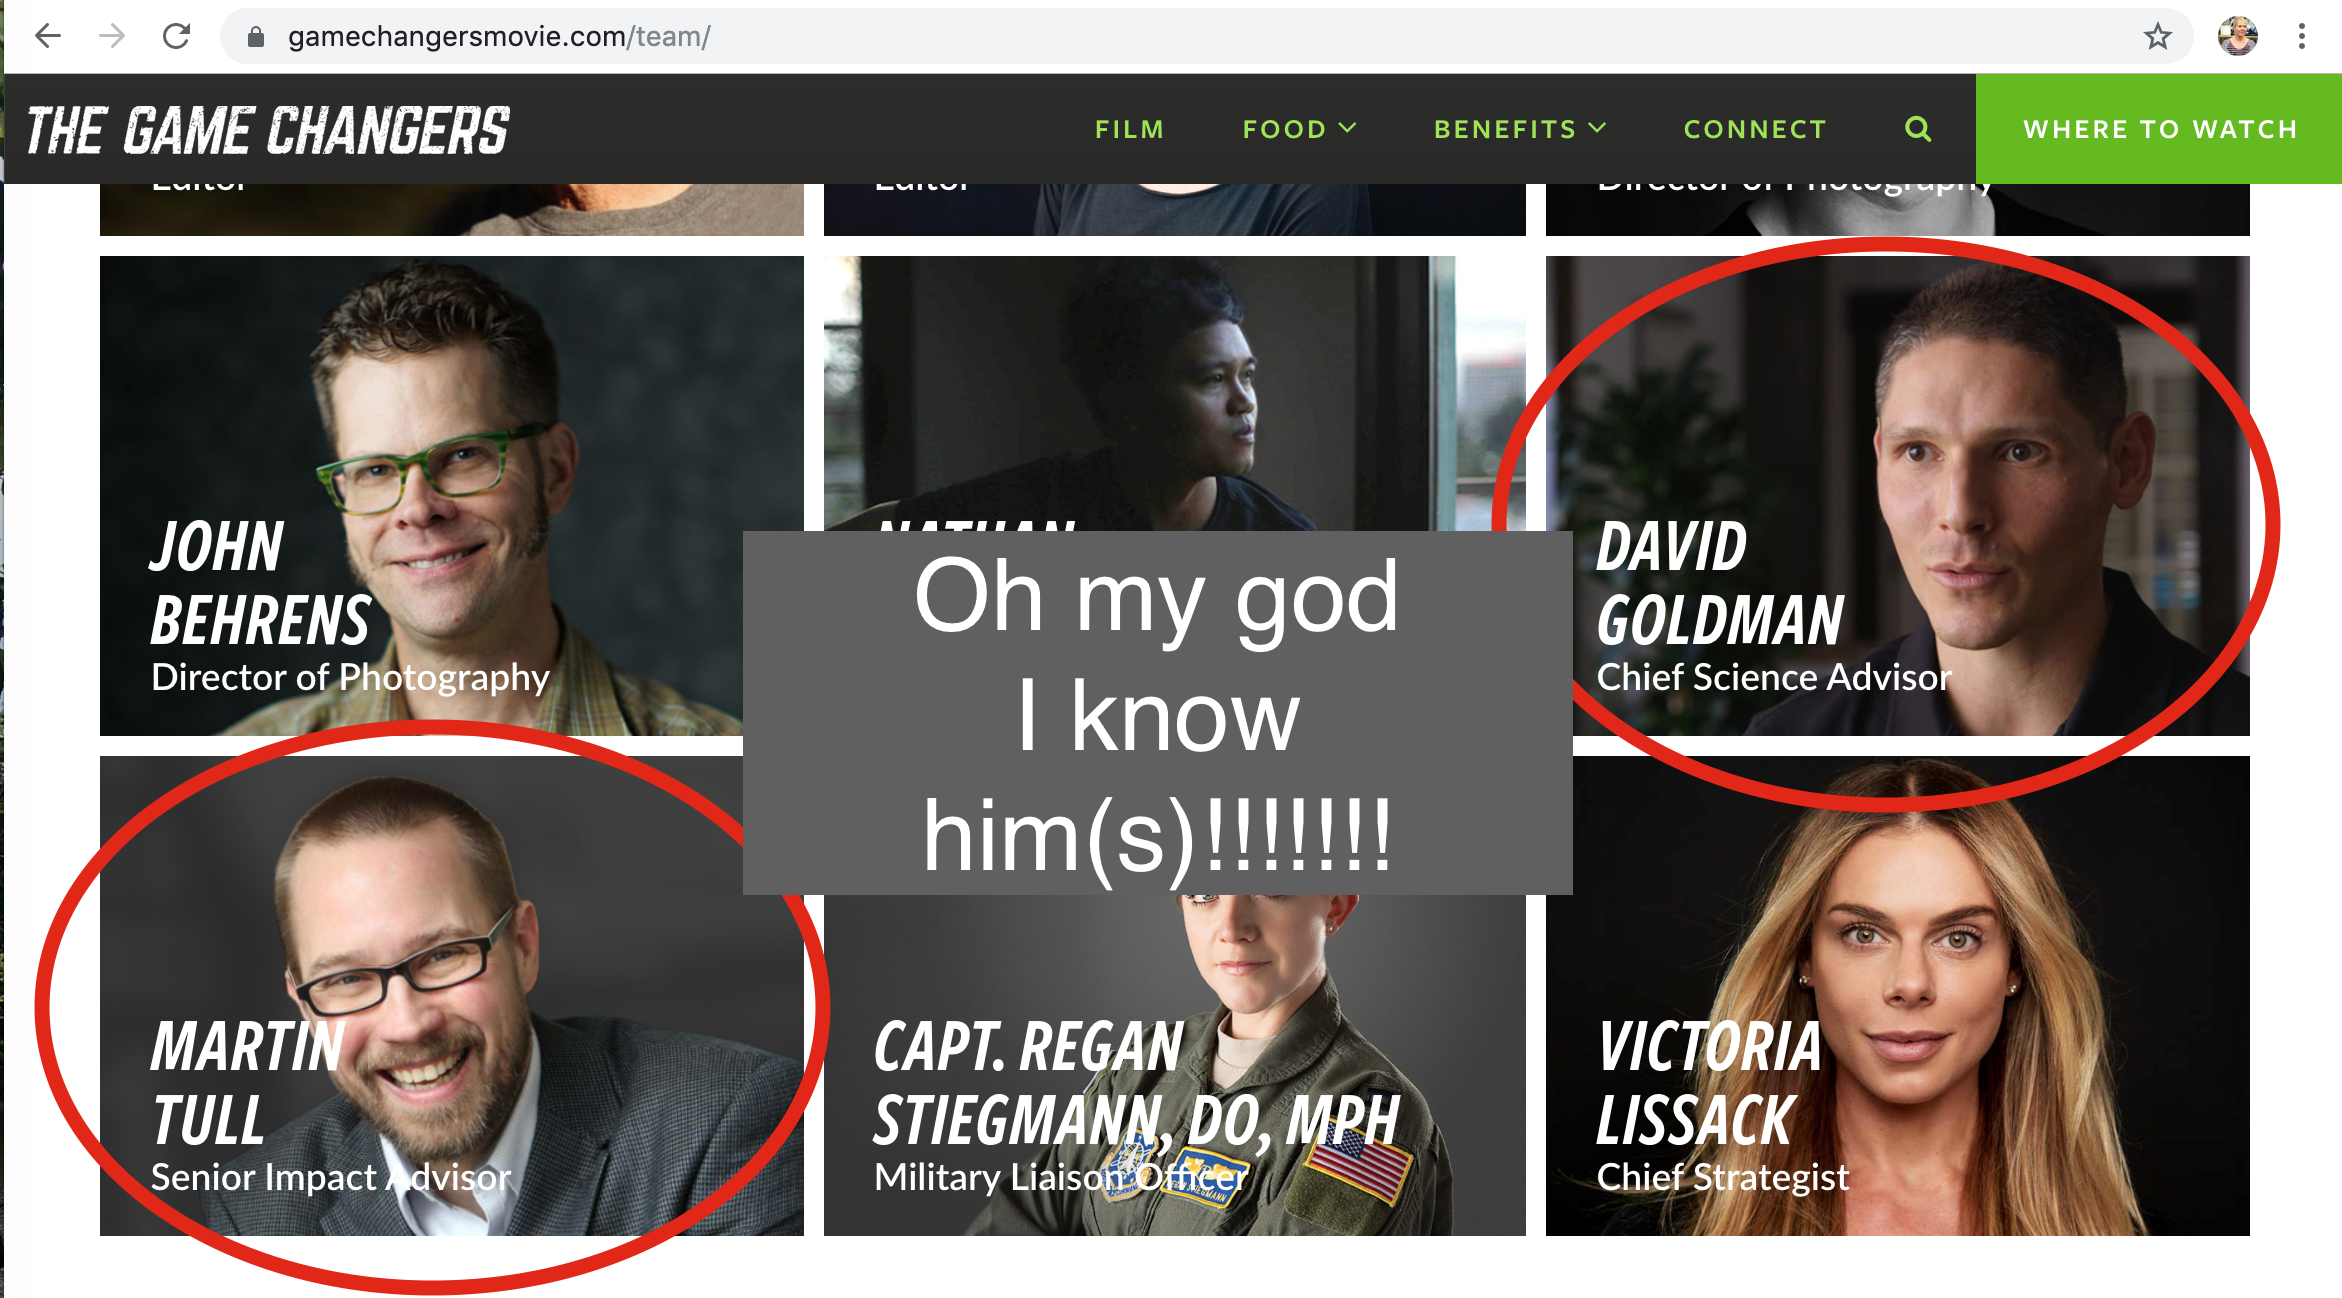Reload the page with refresh icon
The image size is (2342, 1298).
[177, 37]
